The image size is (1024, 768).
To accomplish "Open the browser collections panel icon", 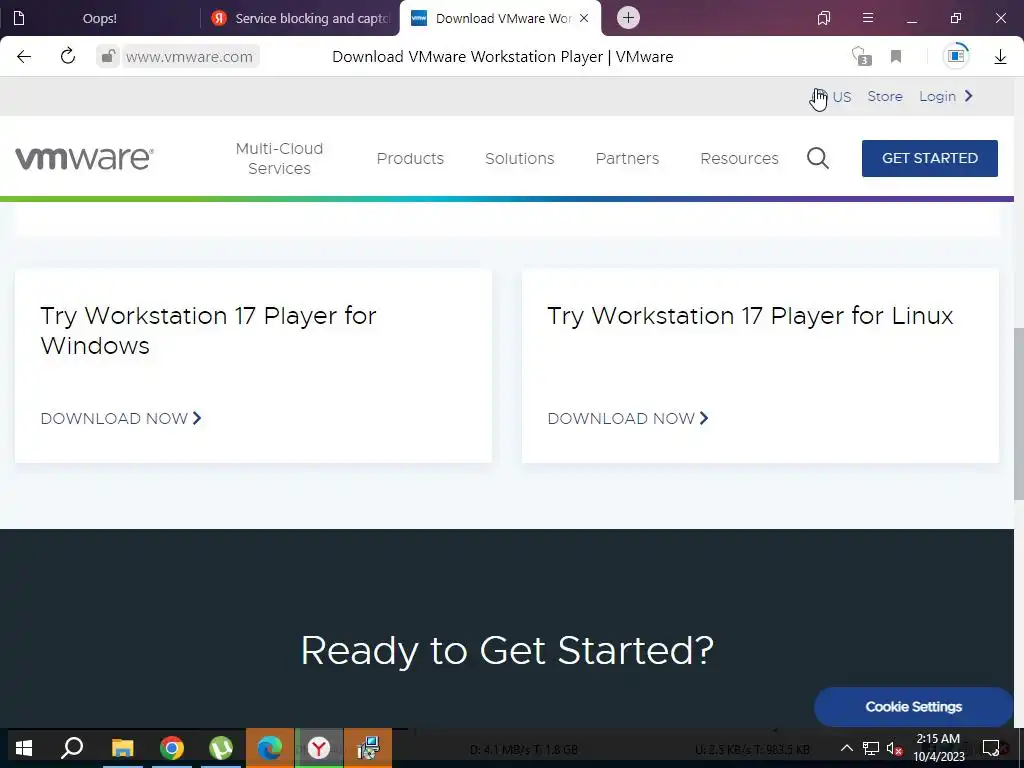I will coord(824,18).
